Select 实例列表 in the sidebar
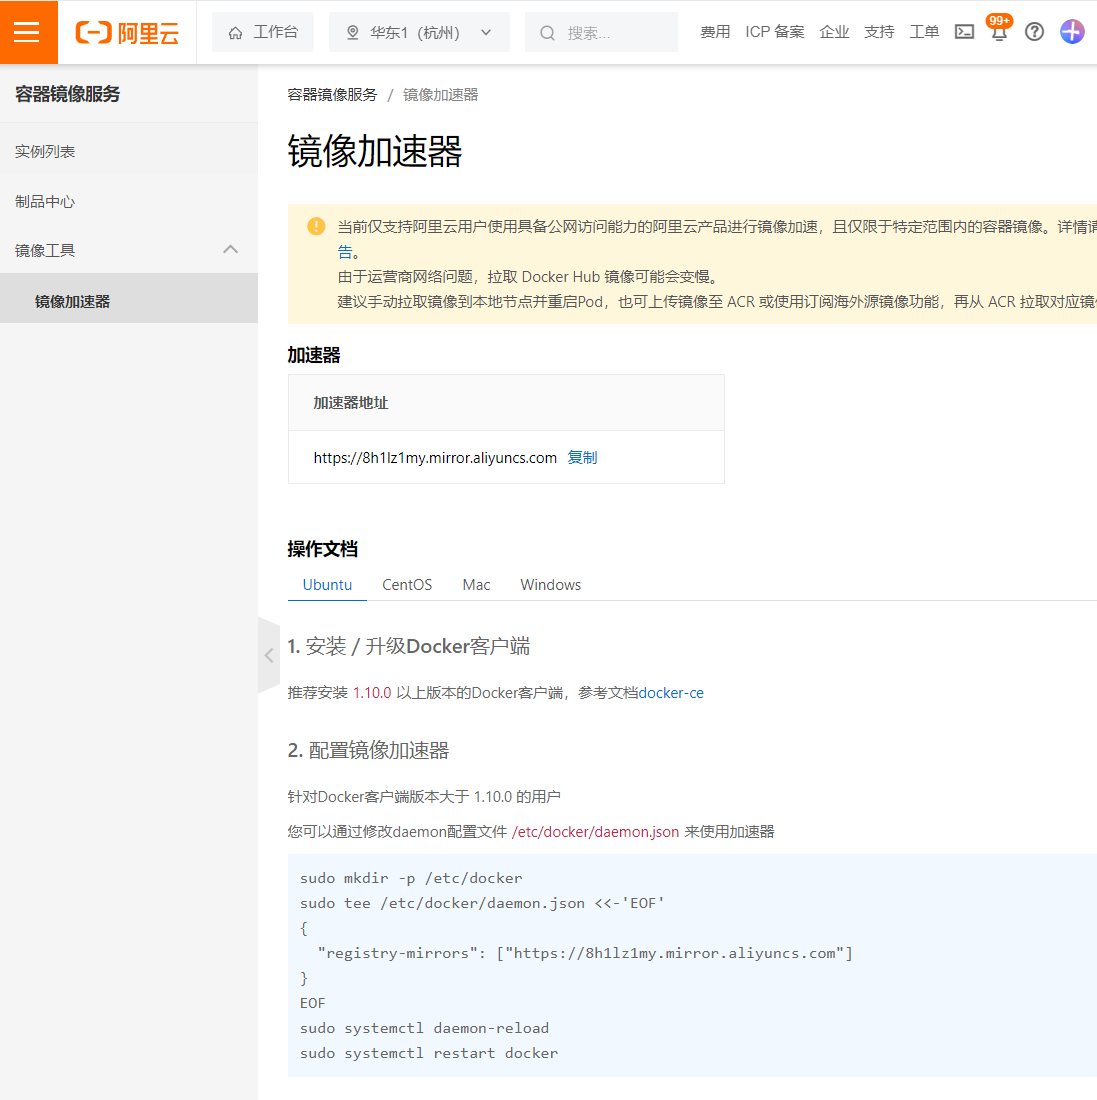Viewport: 1097px width, 1100px height. 129,152
